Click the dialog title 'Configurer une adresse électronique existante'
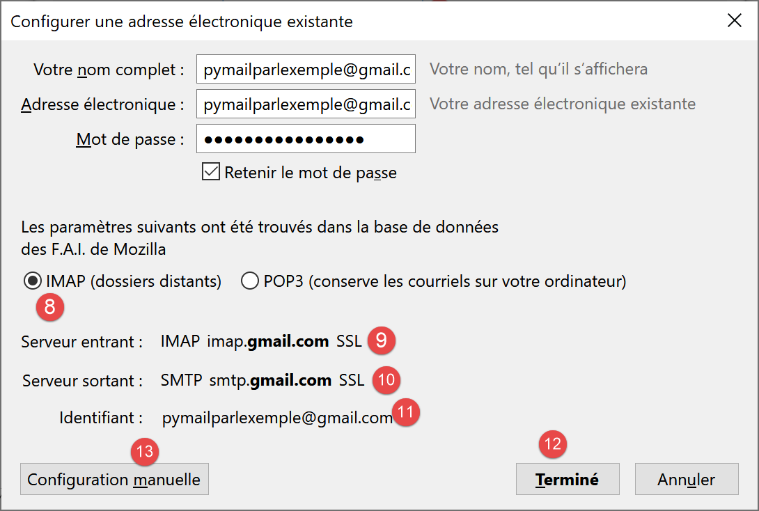Screen dimensions: 759x511 tap(181, 20)
